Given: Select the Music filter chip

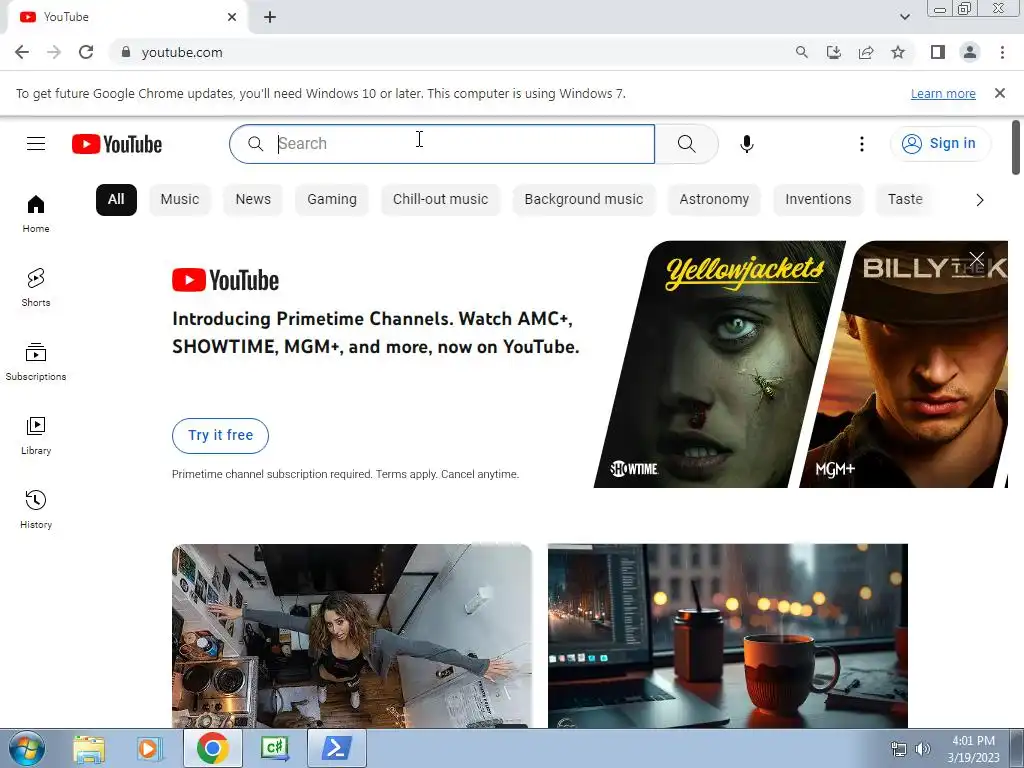Looking at the screenshot, I should pyautogui.click(x=180, y=200).
